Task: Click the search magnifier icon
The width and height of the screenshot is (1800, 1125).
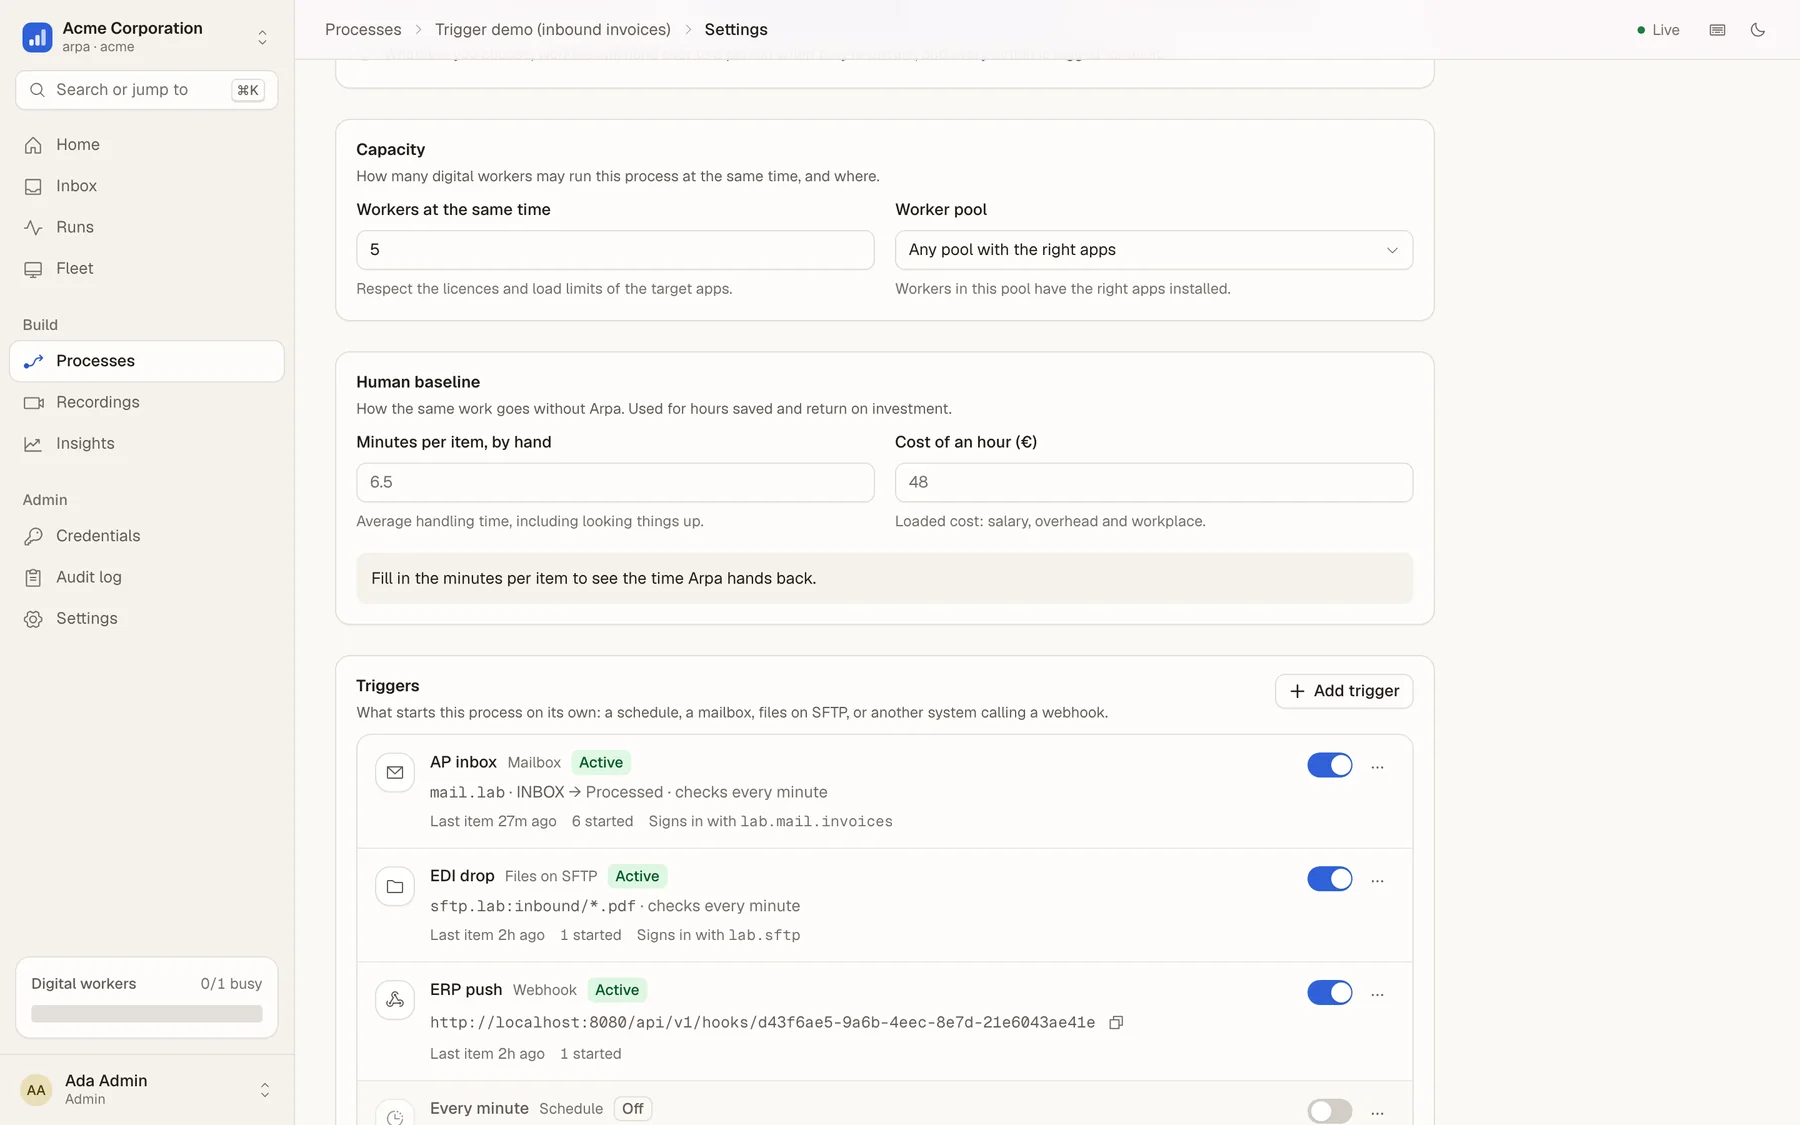Action: click(x=37, y=90)
